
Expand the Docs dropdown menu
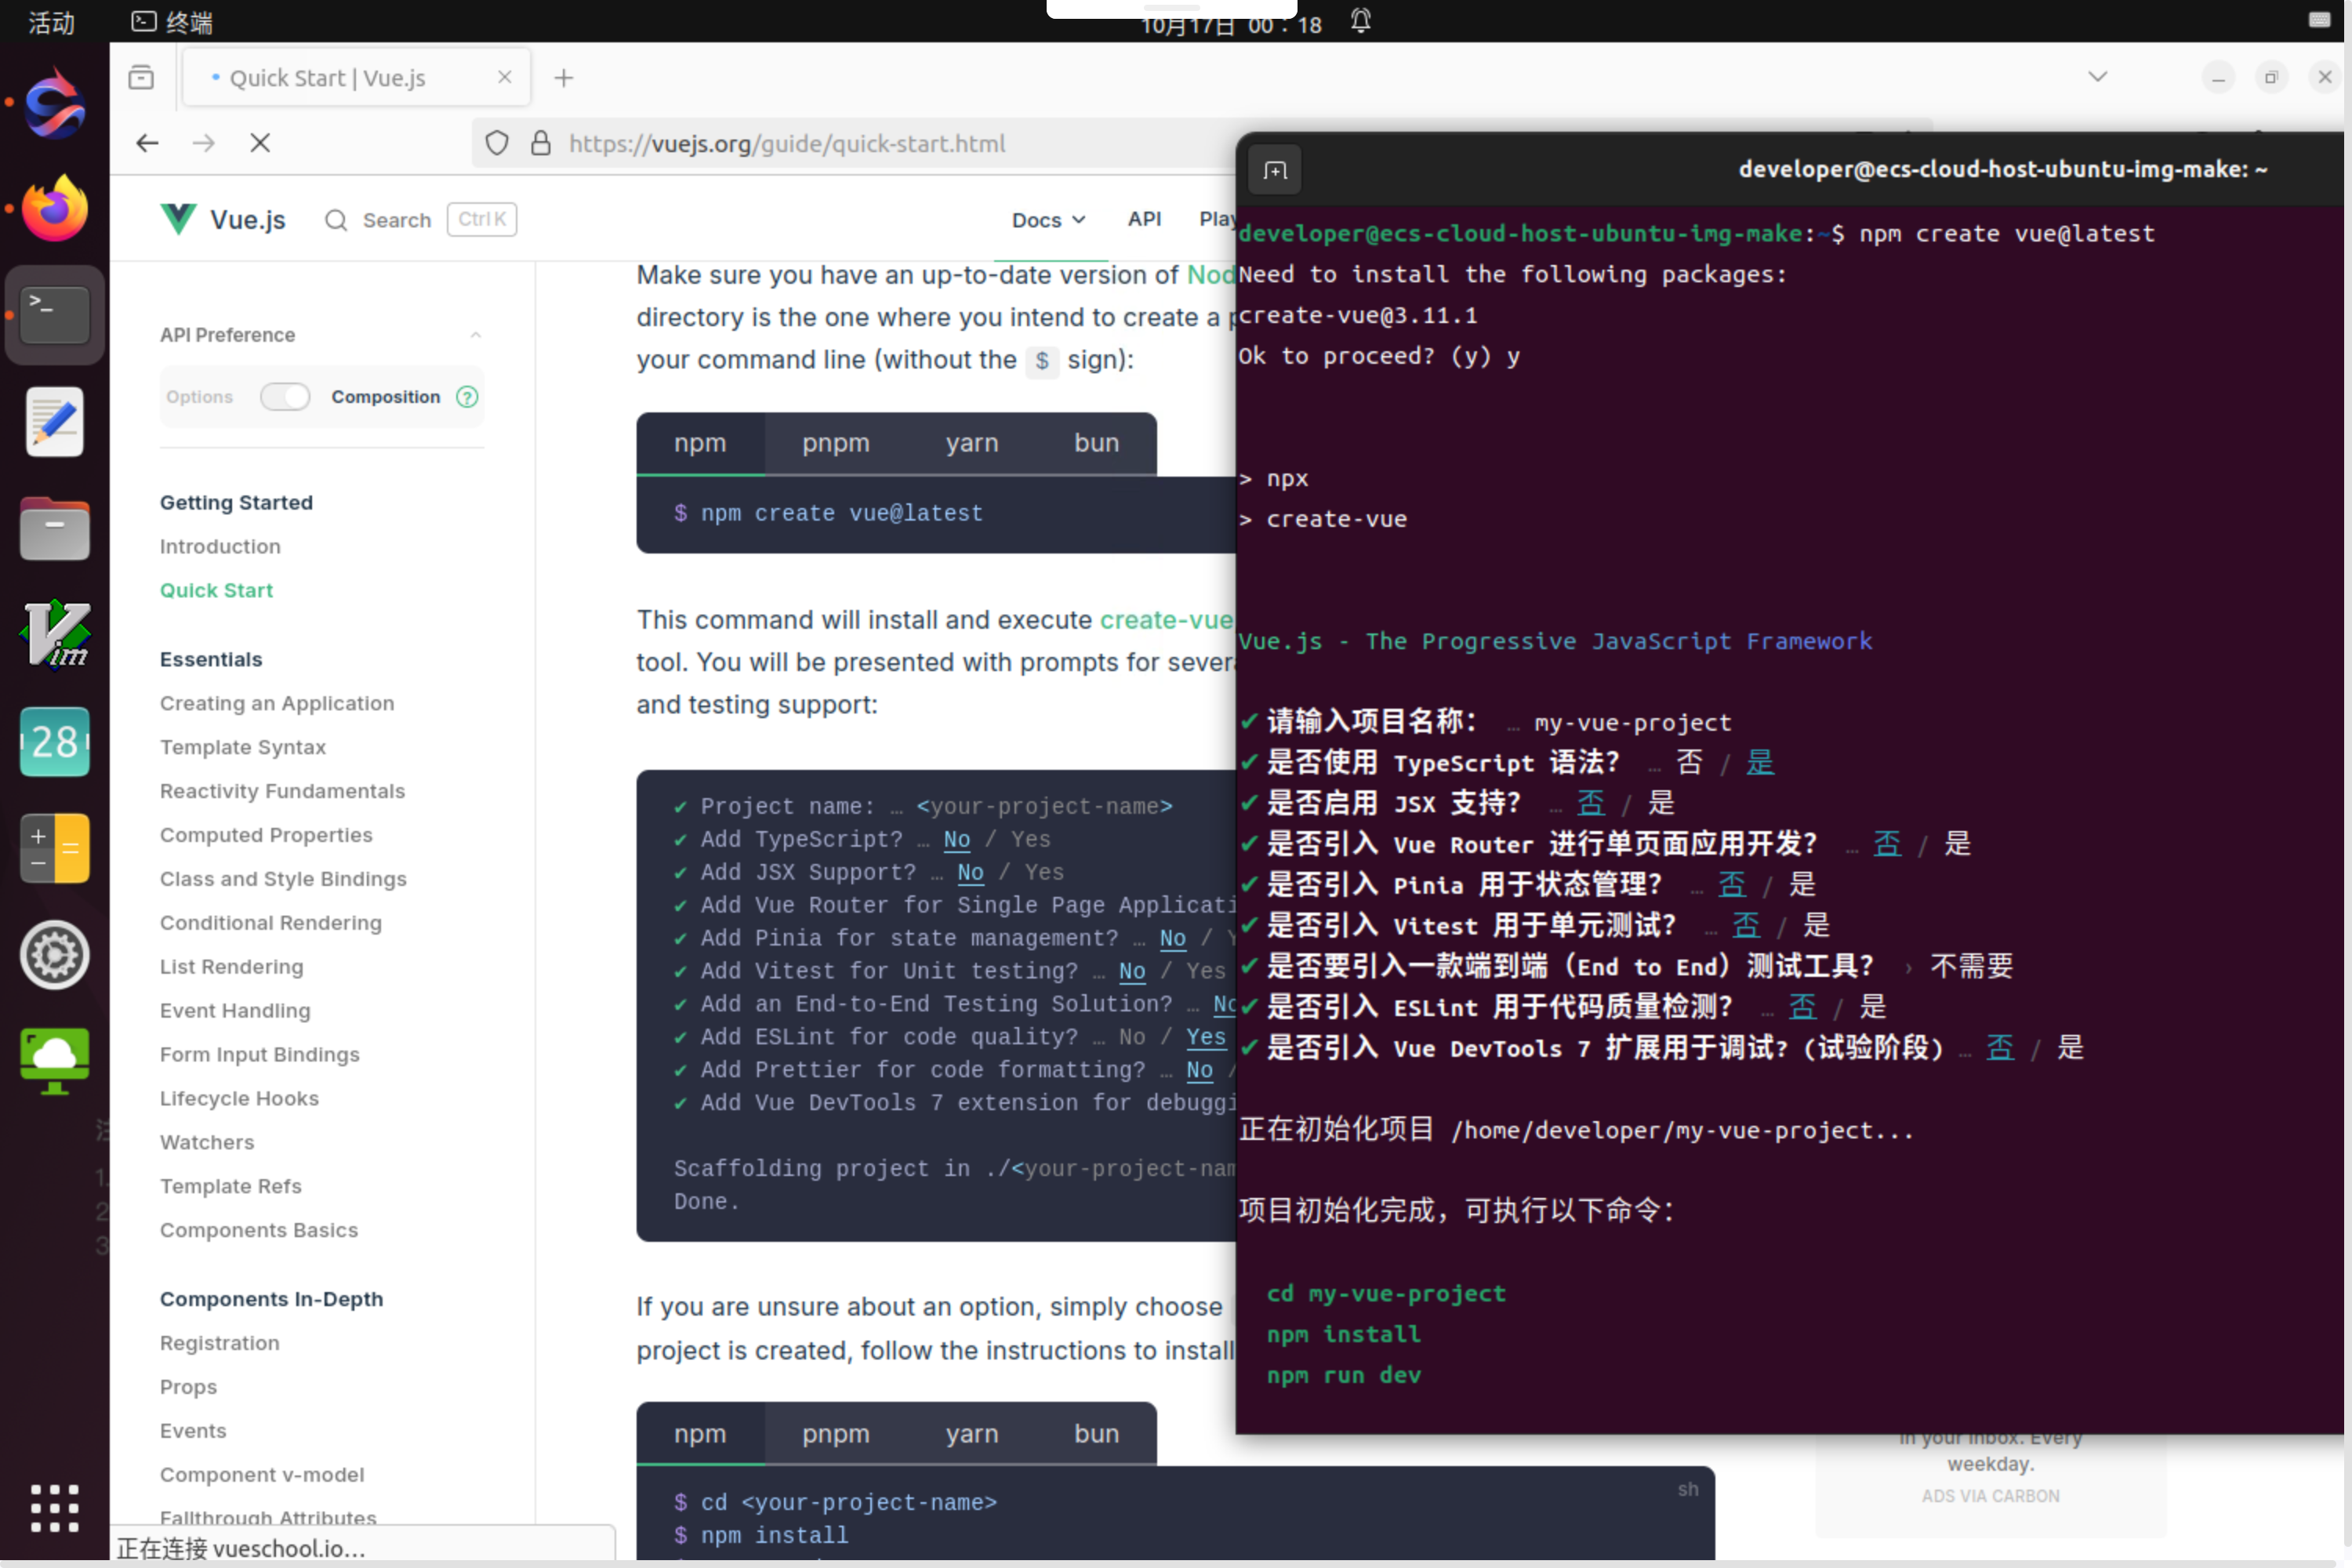click(1047, 220)
